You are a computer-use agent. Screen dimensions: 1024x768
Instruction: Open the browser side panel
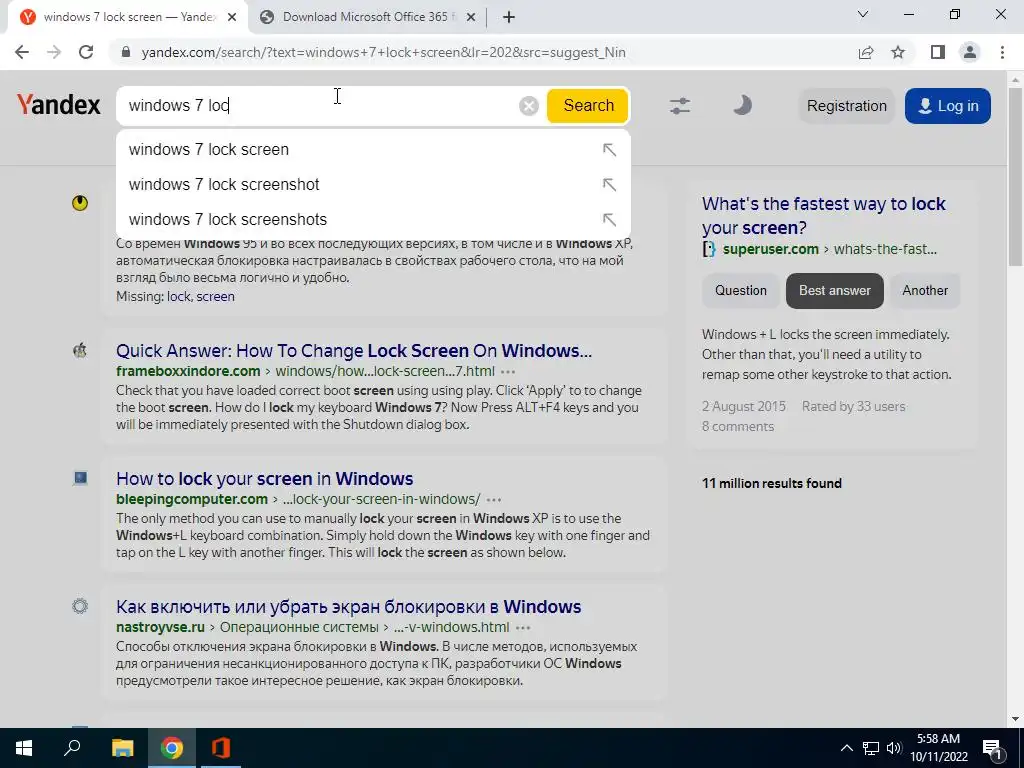(x=938, y=52)
